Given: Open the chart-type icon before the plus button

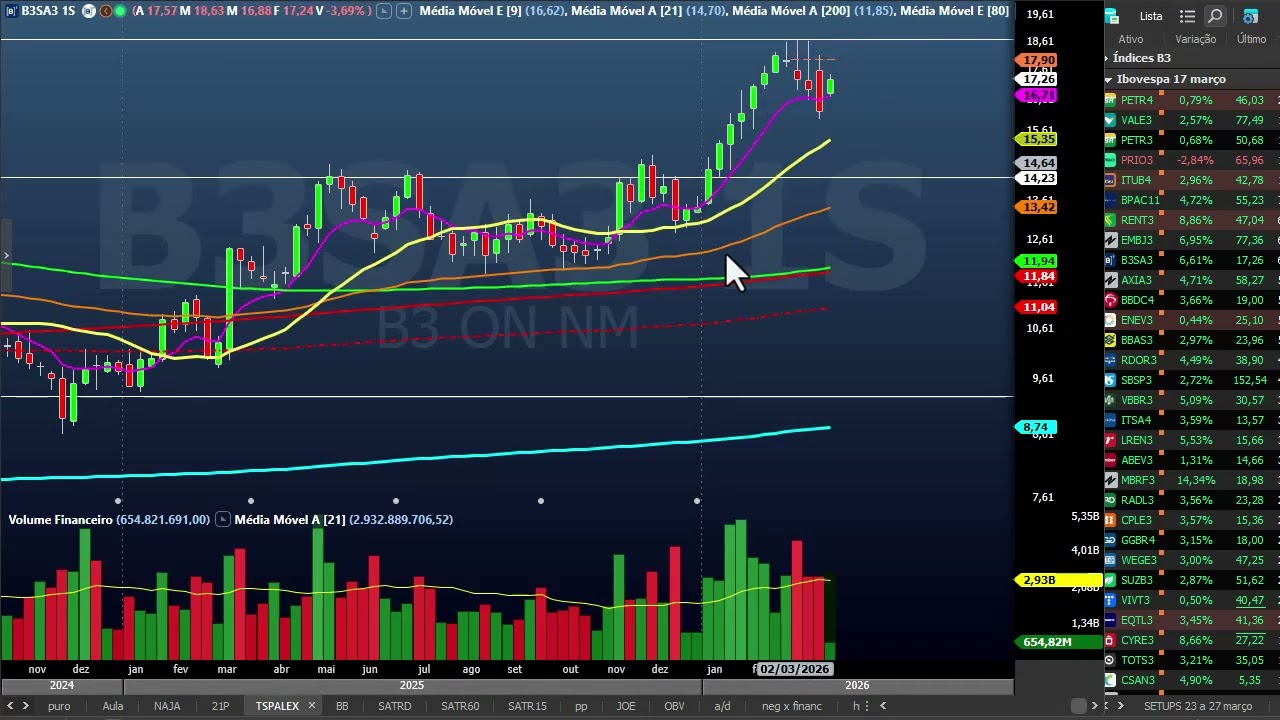Looking at the screenshot, I should point(384,11).
